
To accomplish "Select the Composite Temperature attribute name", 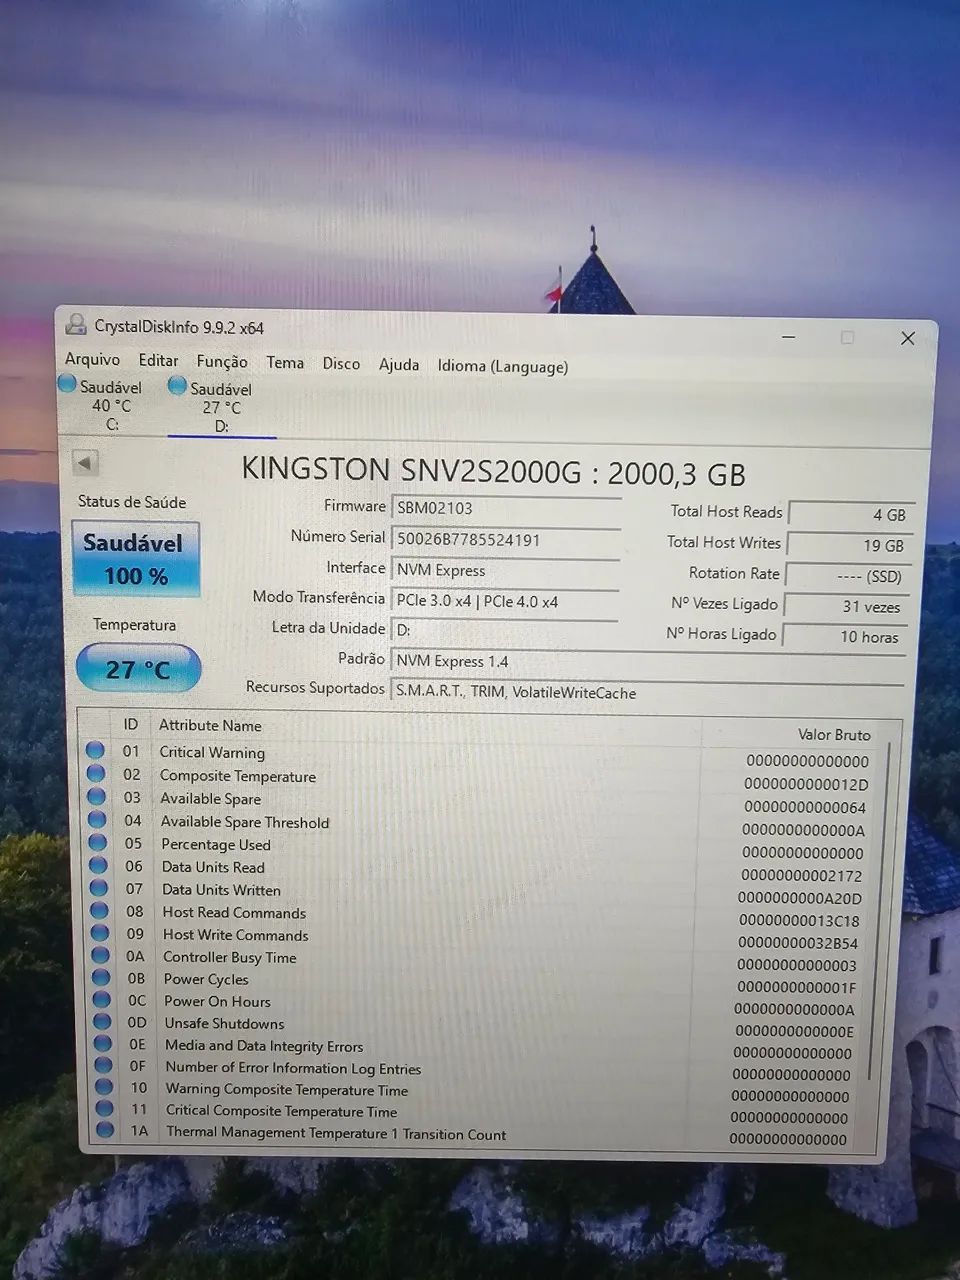I will pos(238,776).
